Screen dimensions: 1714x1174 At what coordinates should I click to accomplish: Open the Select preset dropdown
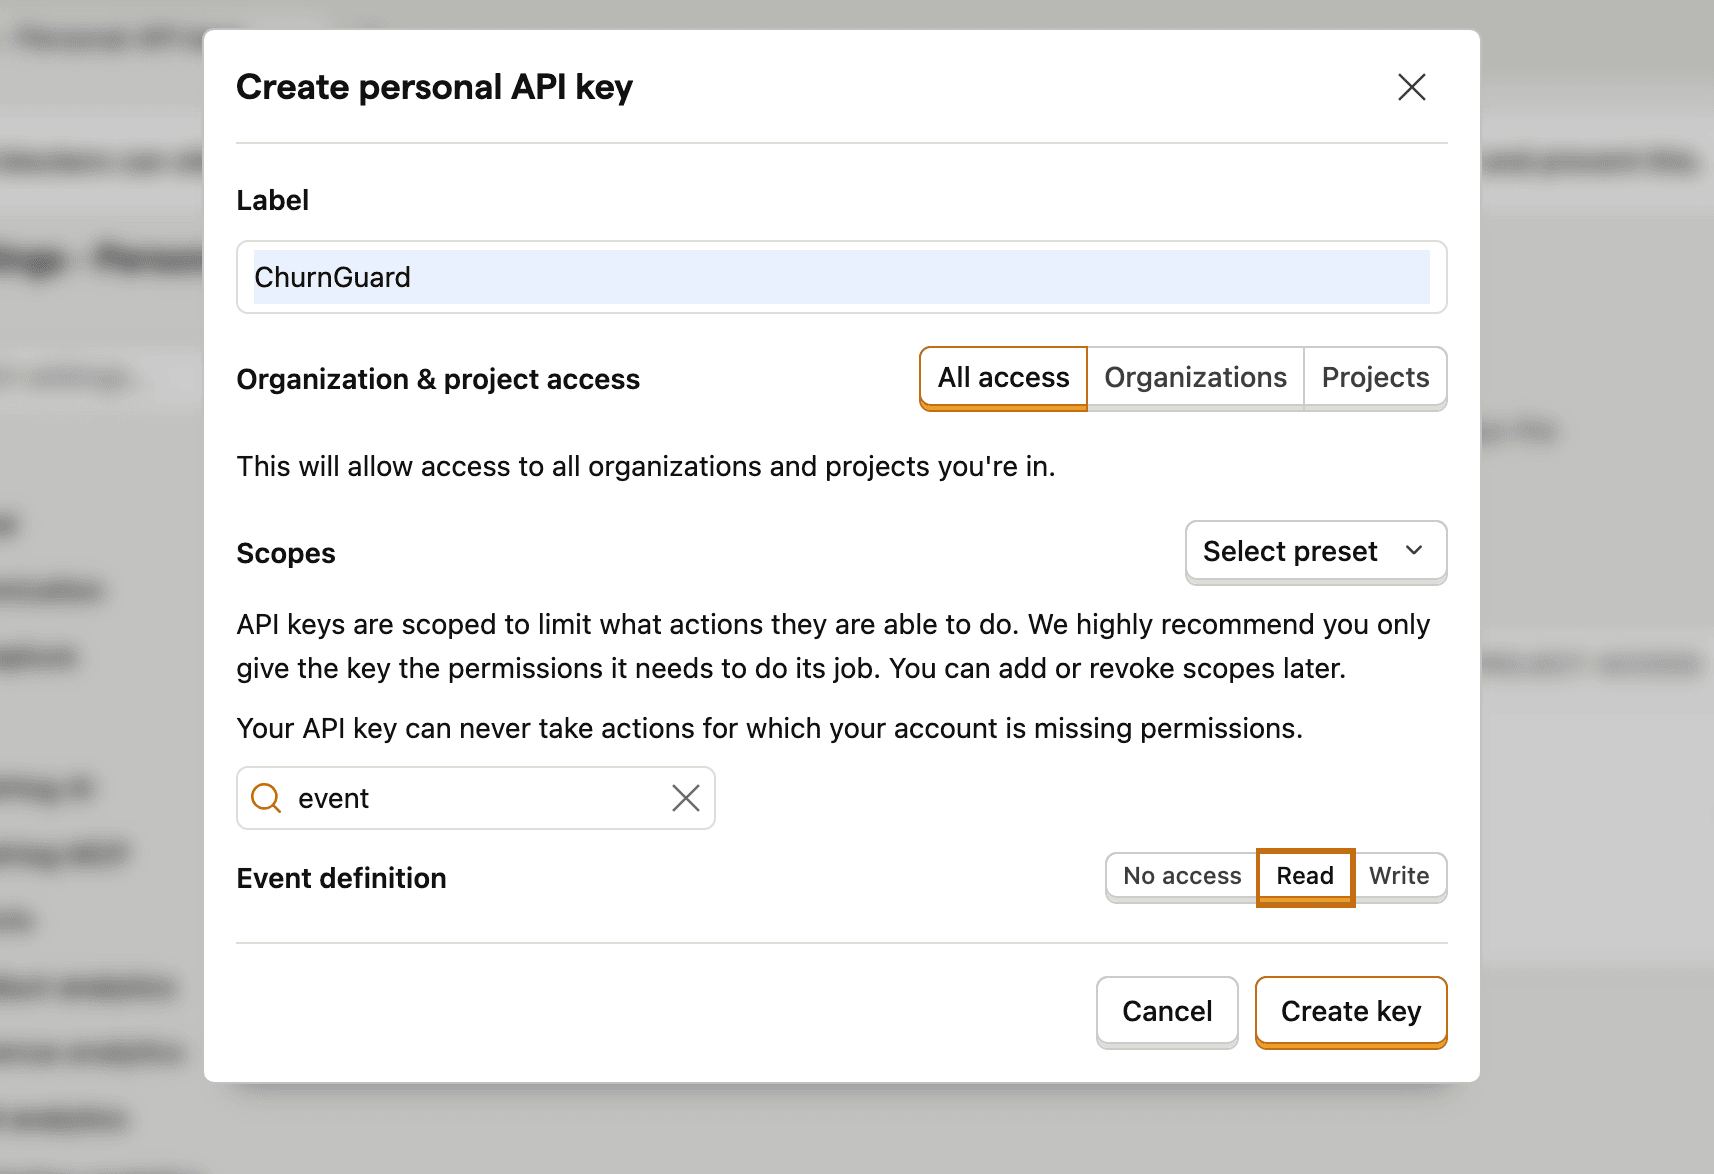coord(1290,551)
